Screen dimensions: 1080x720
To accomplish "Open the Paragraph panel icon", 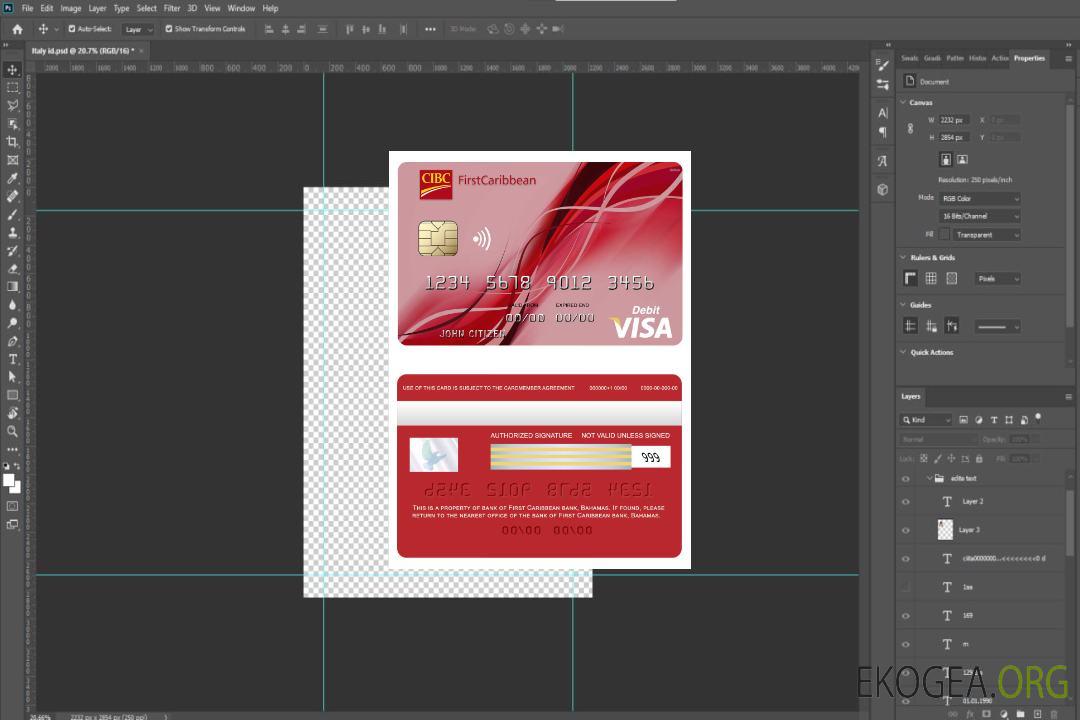I will pos(882,132).
